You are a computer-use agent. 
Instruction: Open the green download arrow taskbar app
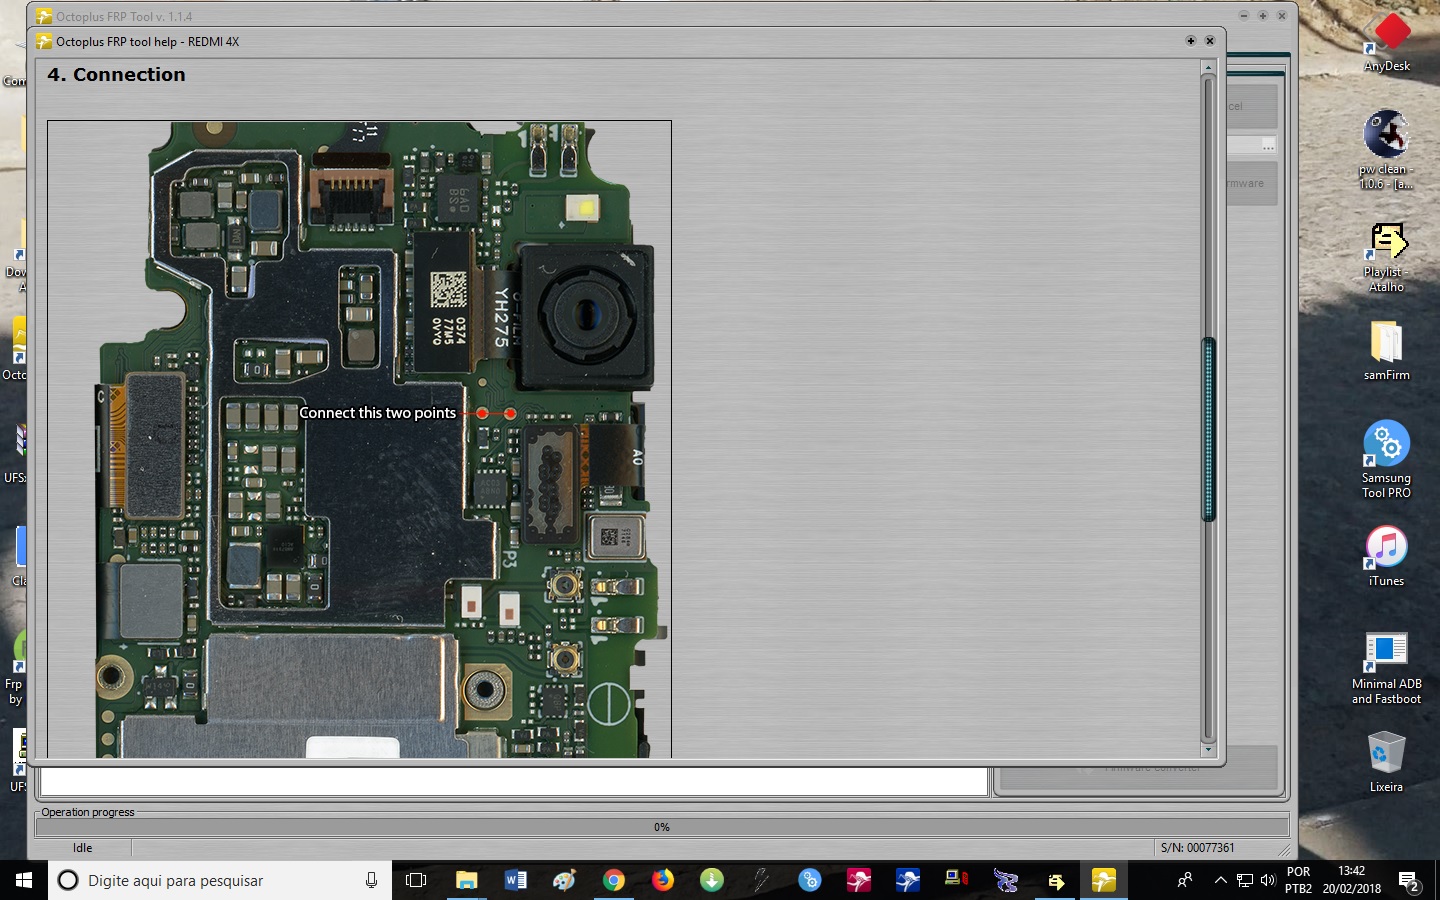tap(711, 880)
